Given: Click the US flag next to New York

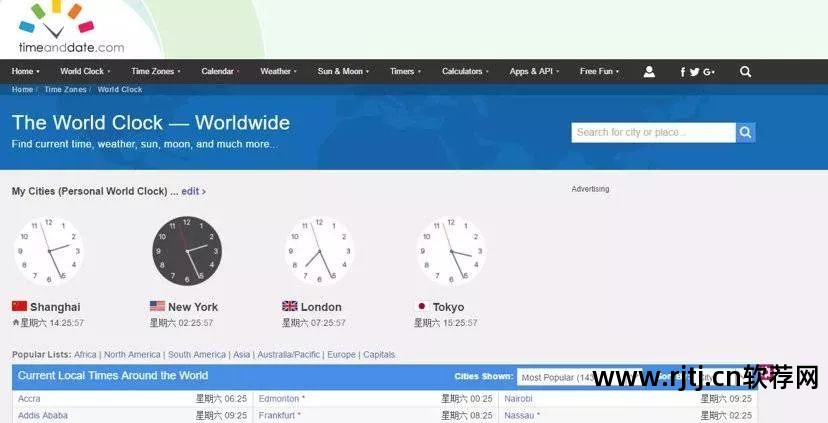Looking at the screenshot, I should pyautogui.click(x=157, y=306).
